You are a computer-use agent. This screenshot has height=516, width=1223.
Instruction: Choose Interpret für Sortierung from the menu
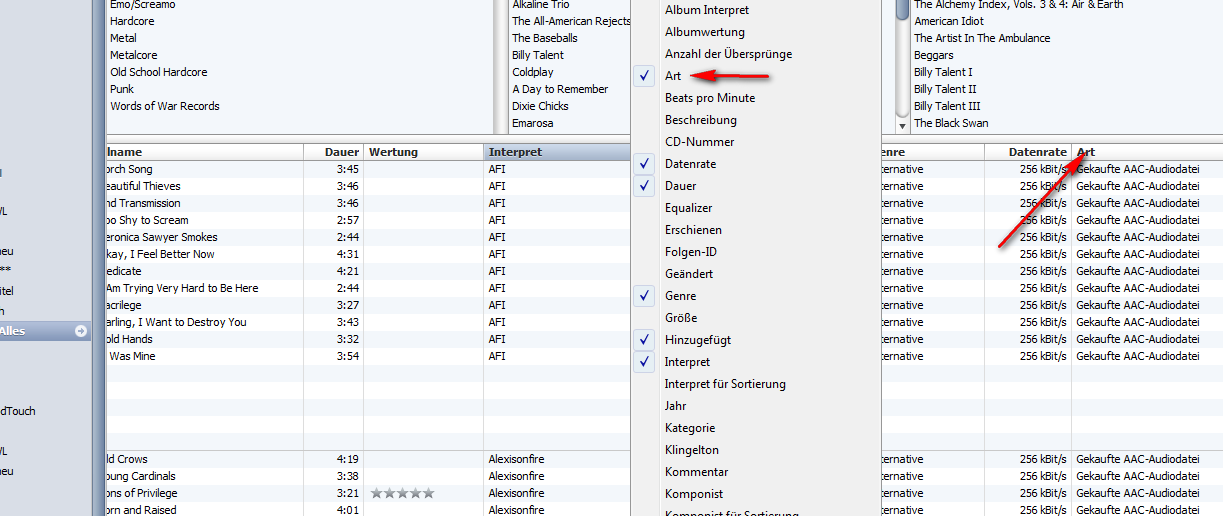click(725, 384)
